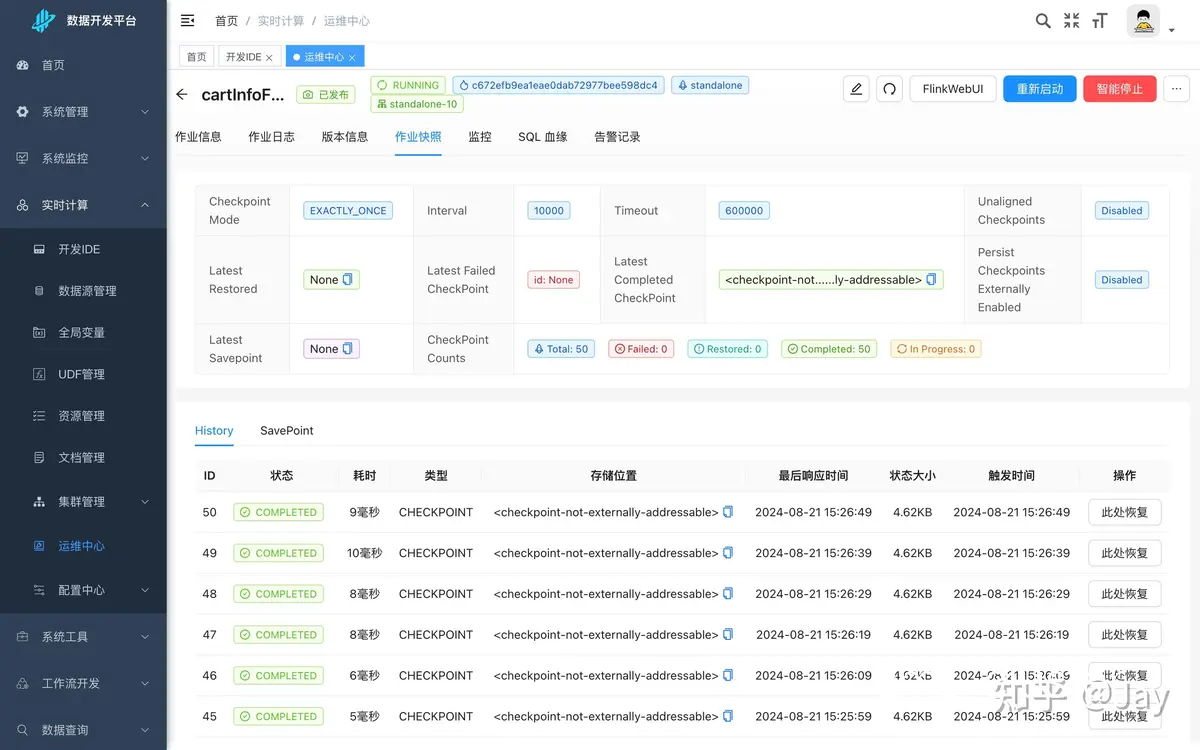Screen dimensions: 1200x750
Task: Open 数据源管理 in sidebar
Action: pyautogui.click(x=83, y=291)
